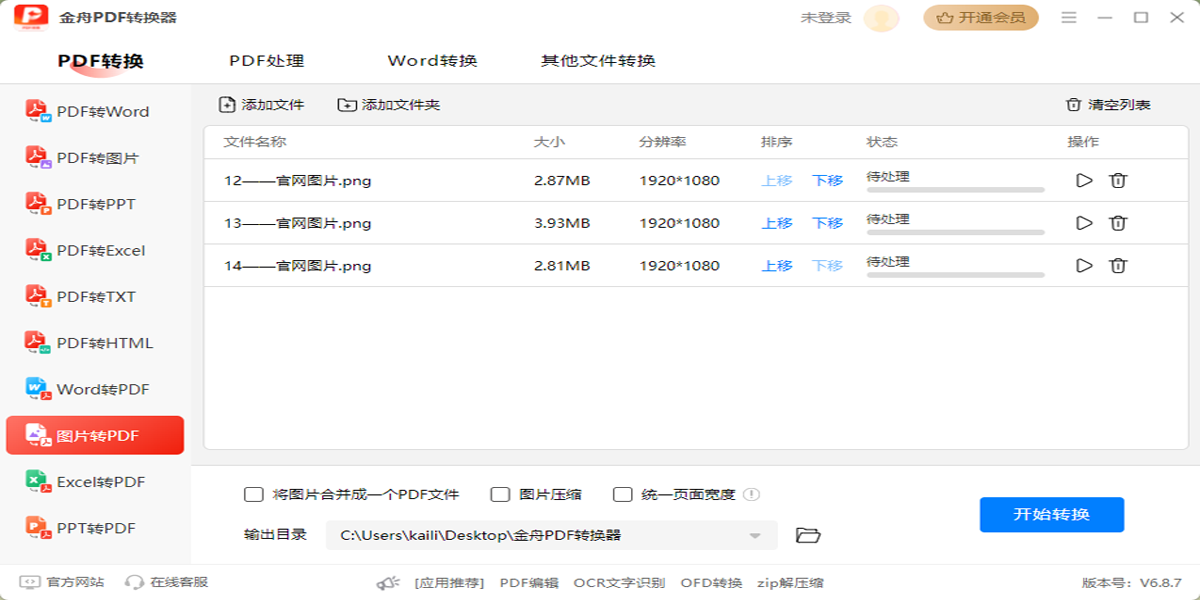Delete 12——官网图片.png with its trash icon

1118,181
